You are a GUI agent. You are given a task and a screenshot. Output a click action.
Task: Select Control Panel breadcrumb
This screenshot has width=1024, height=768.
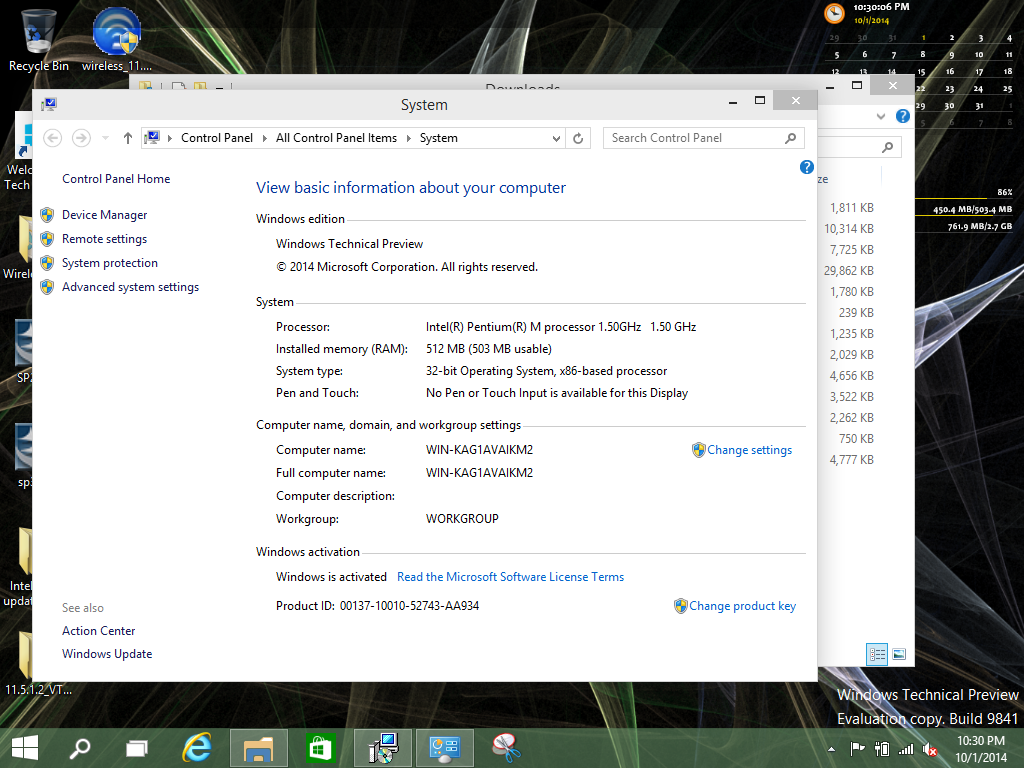coord(217,138)
